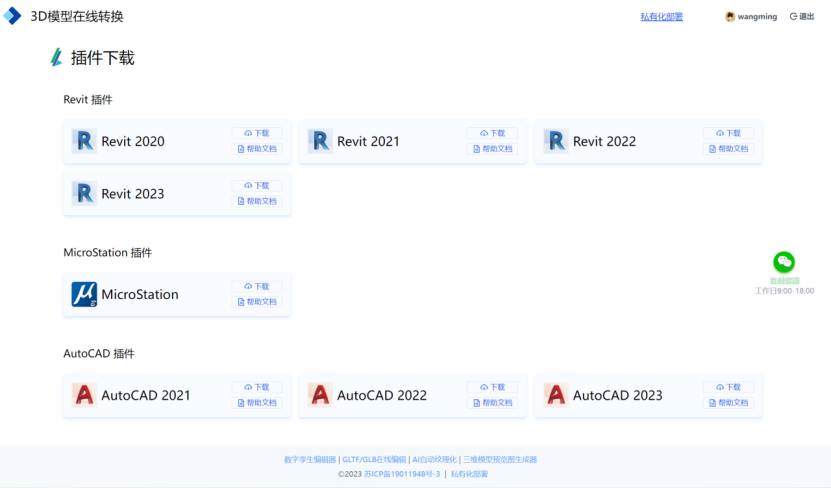The width and height of the screenshot is (831, 488).
Task: Open the GLTF/GLB在线编辑 footer link
Action: pyautogui.click(x=374, y=459)
